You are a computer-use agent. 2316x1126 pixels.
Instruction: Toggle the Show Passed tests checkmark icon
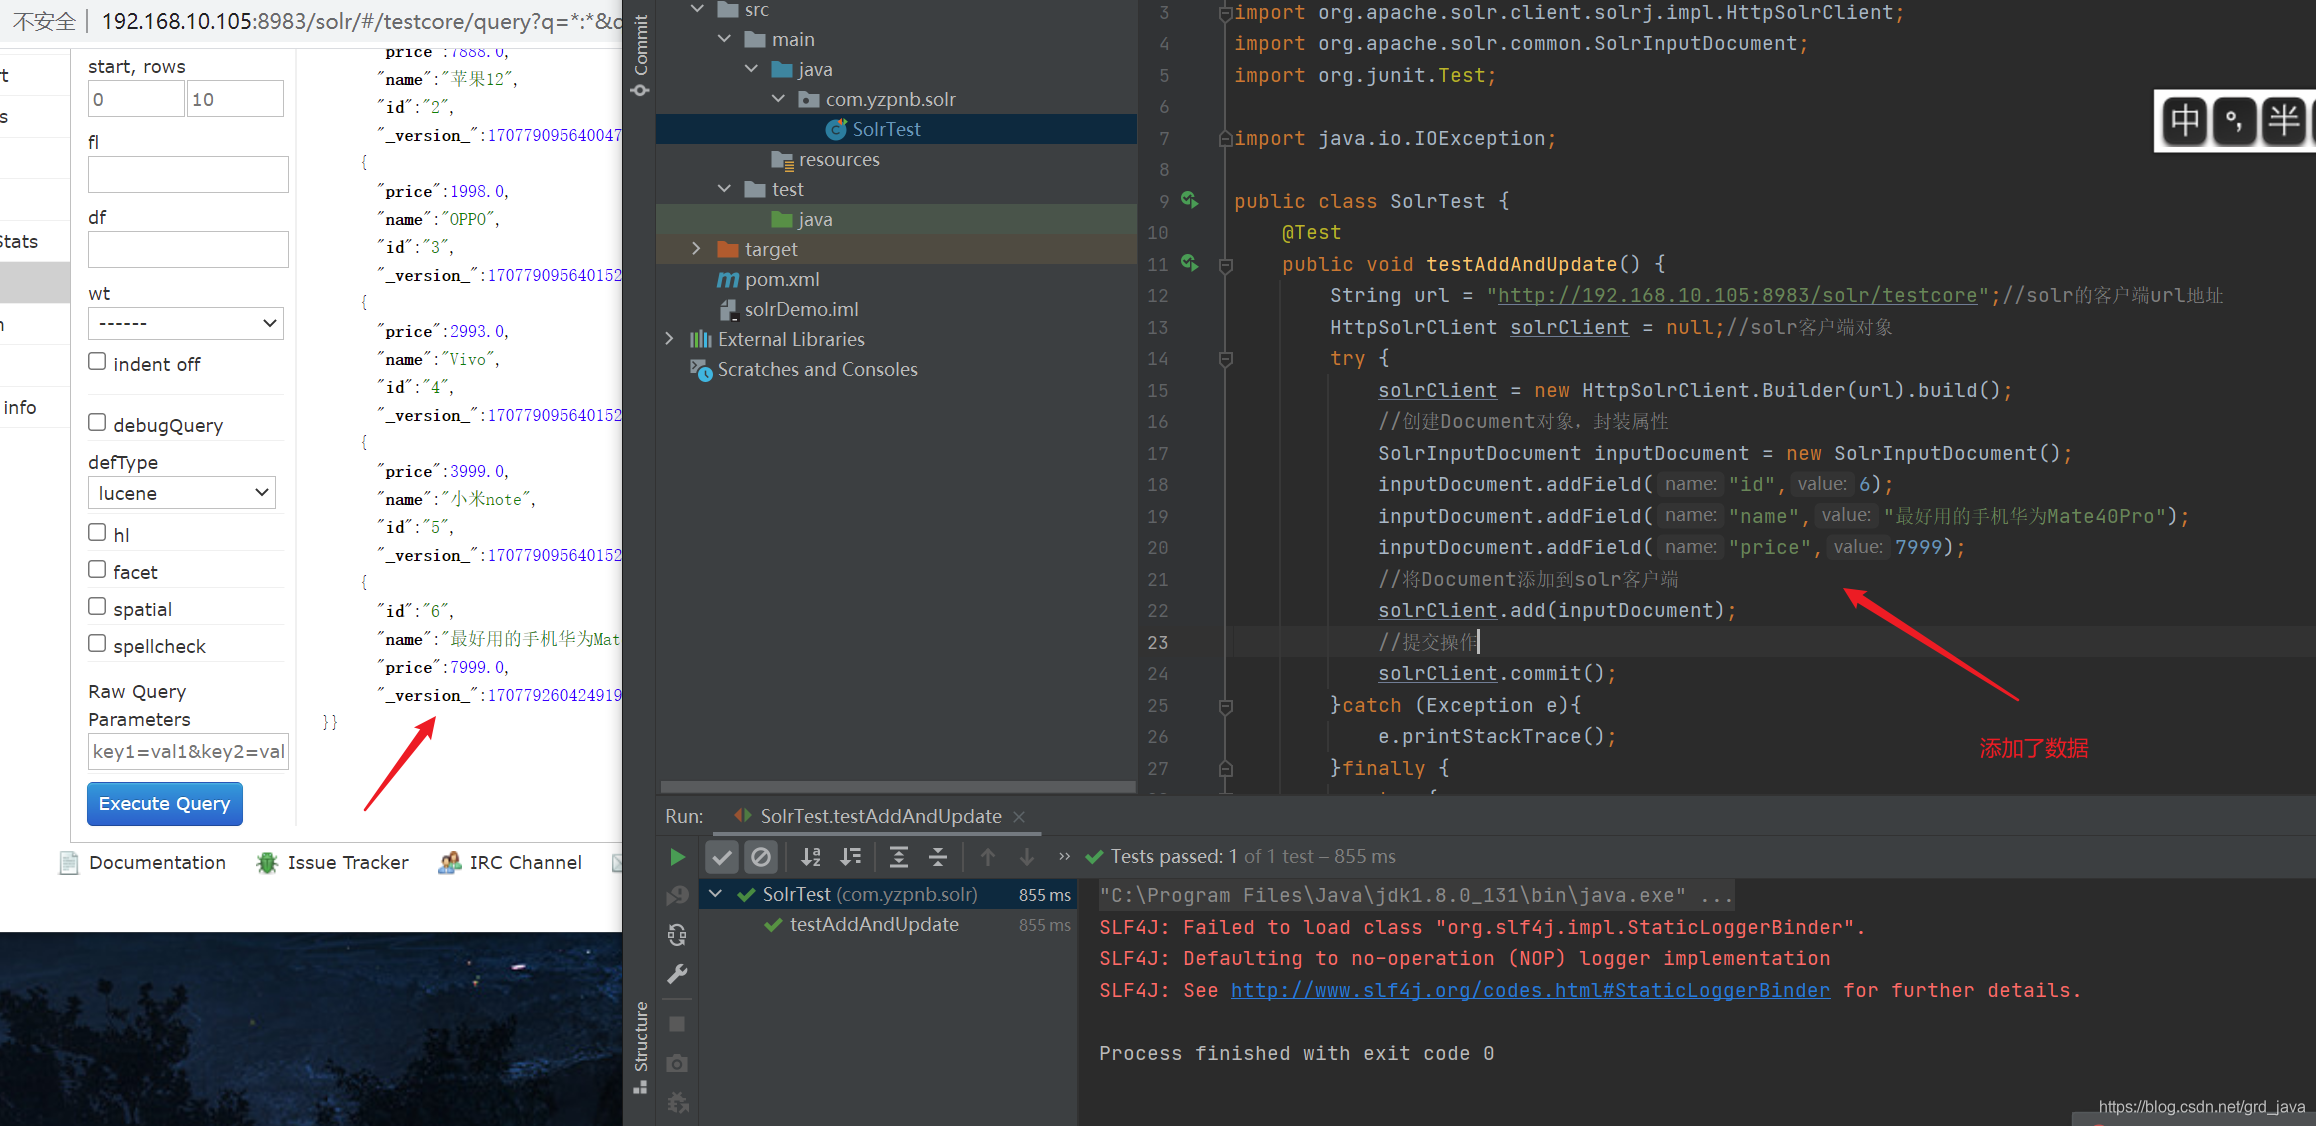coord(722,857)
